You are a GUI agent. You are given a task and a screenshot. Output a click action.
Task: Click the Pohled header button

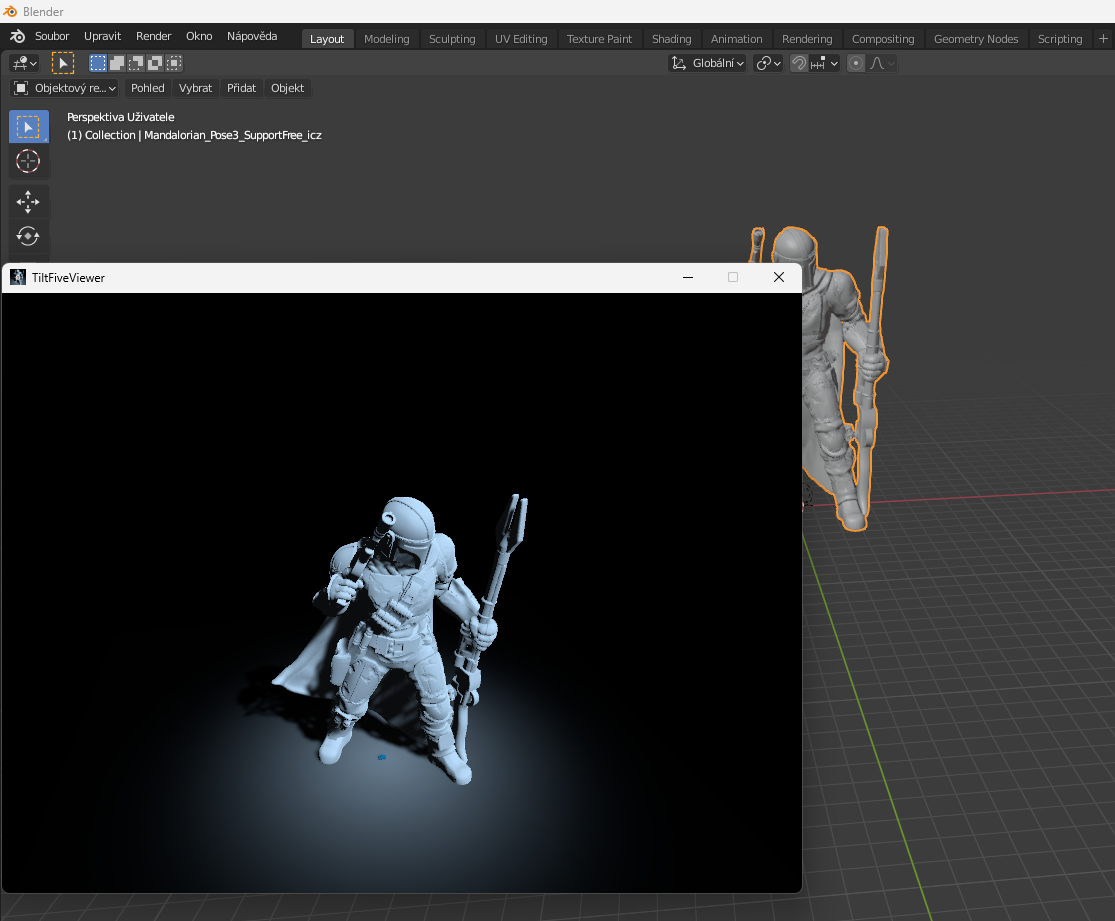(148, 88)
